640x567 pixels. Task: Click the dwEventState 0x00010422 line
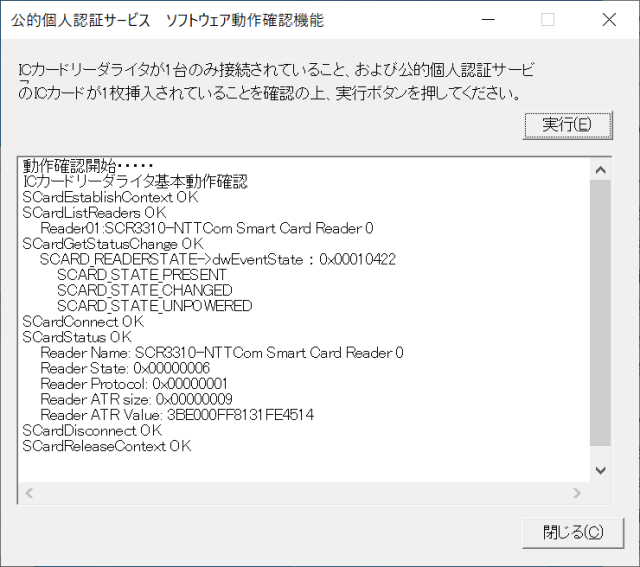click(x=218, y=259)
